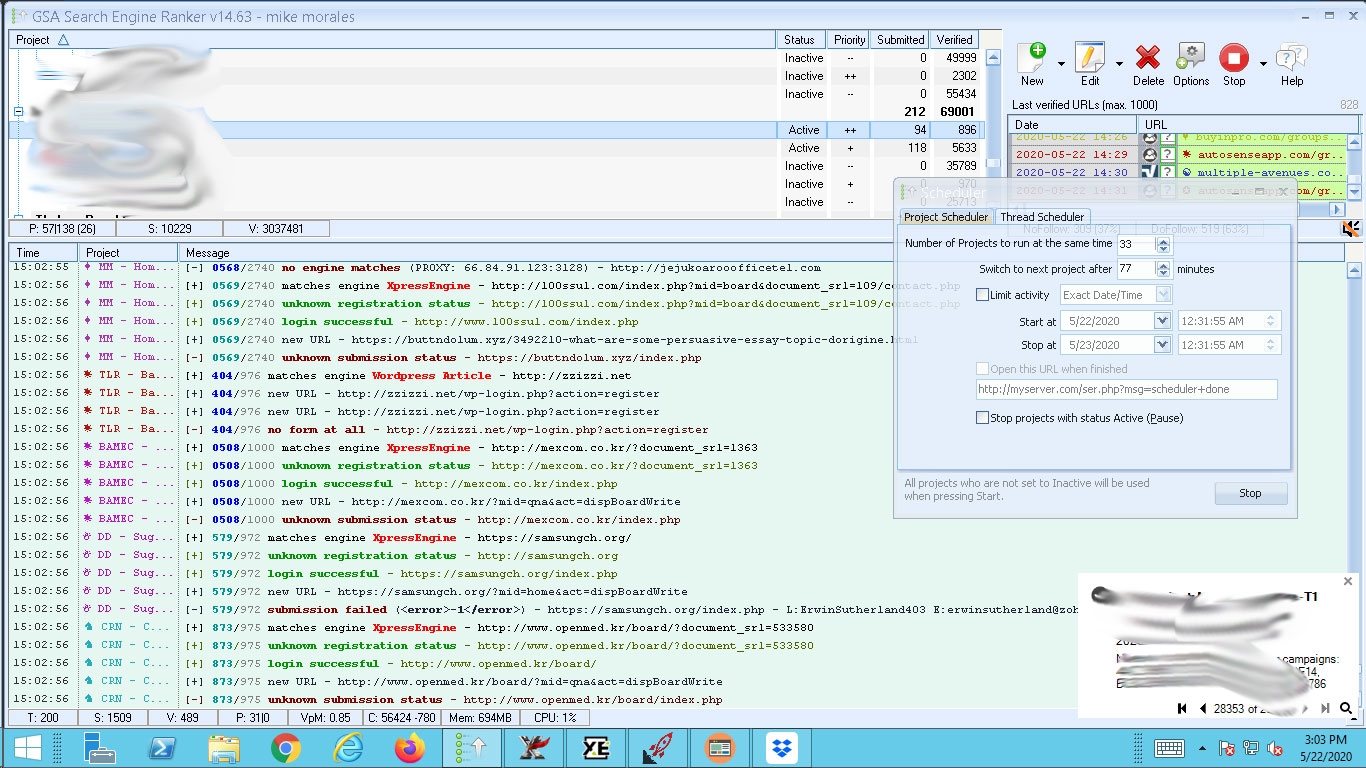
Task: Select the Active project row with 896 verified
Action: tap(496, 130)
